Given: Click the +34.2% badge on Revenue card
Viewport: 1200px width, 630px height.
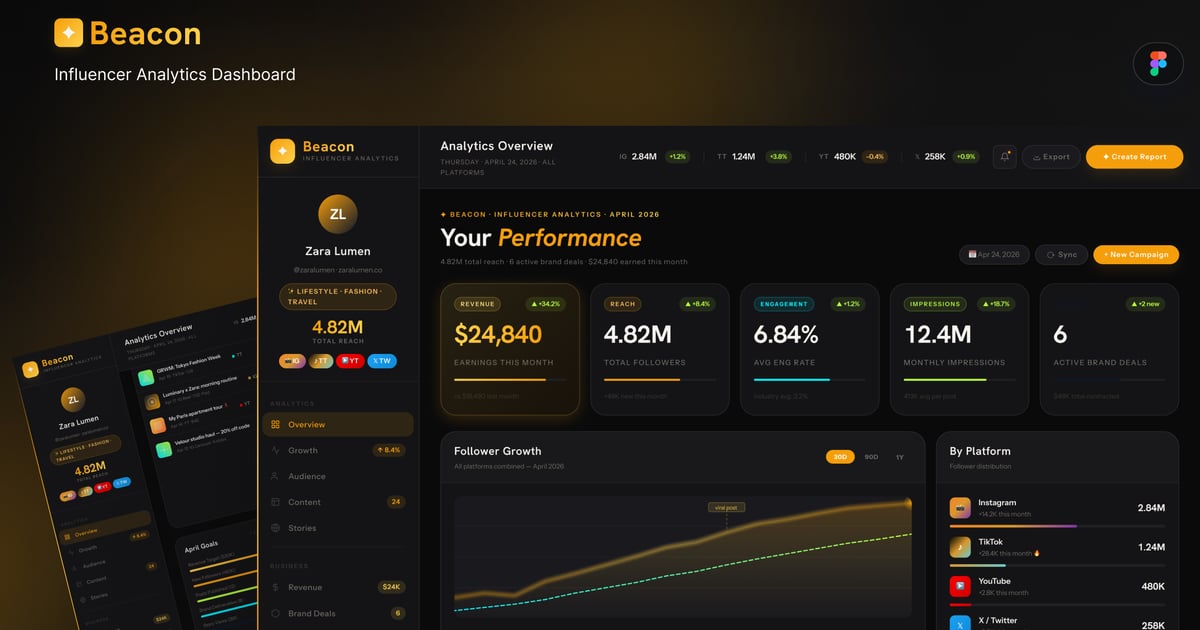Looking at the screenshot, I should tap(547, 304).
